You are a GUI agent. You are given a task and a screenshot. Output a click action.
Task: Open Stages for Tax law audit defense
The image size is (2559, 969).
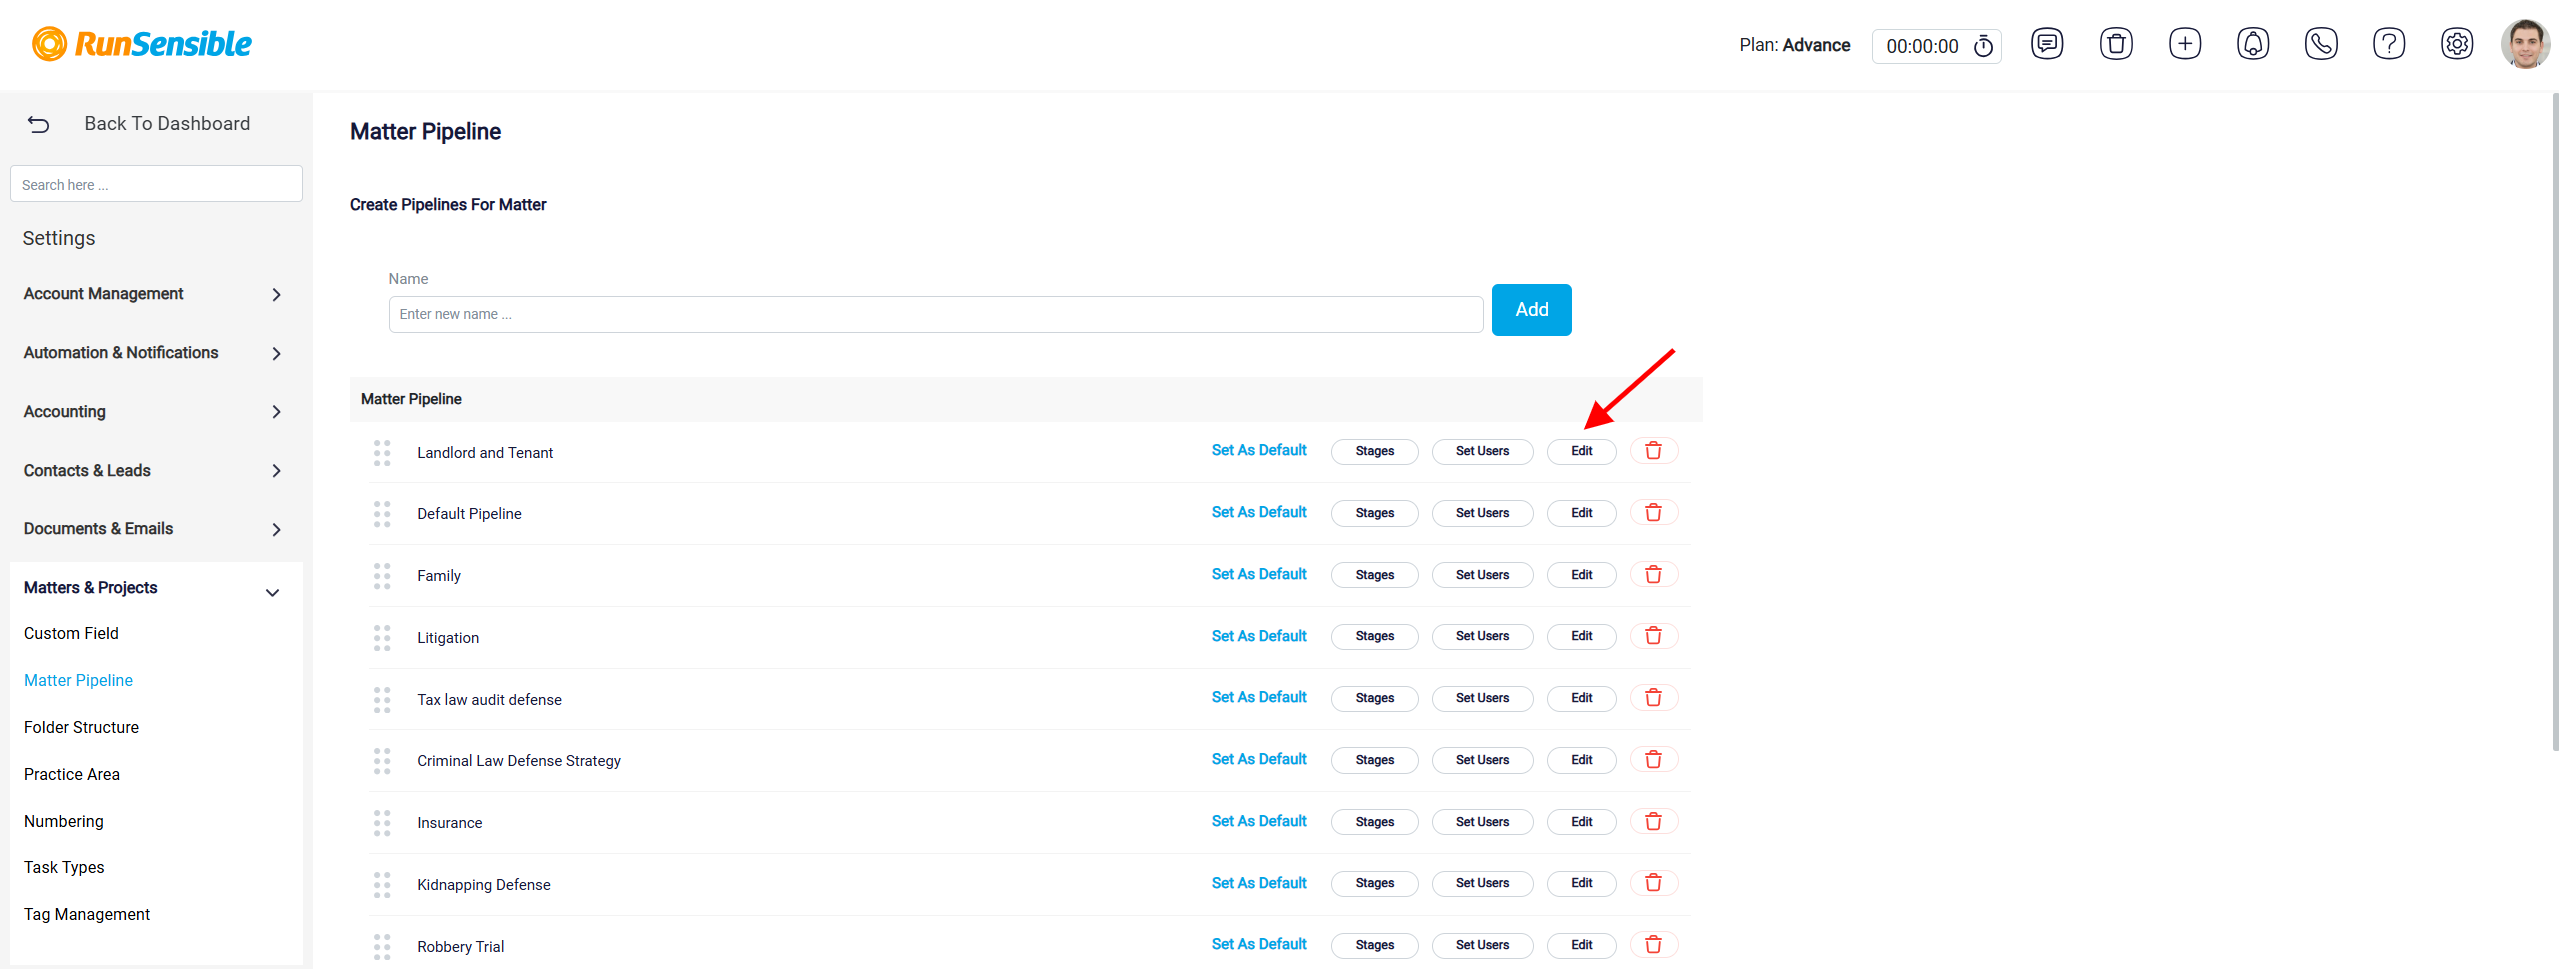coord(1374,698)
